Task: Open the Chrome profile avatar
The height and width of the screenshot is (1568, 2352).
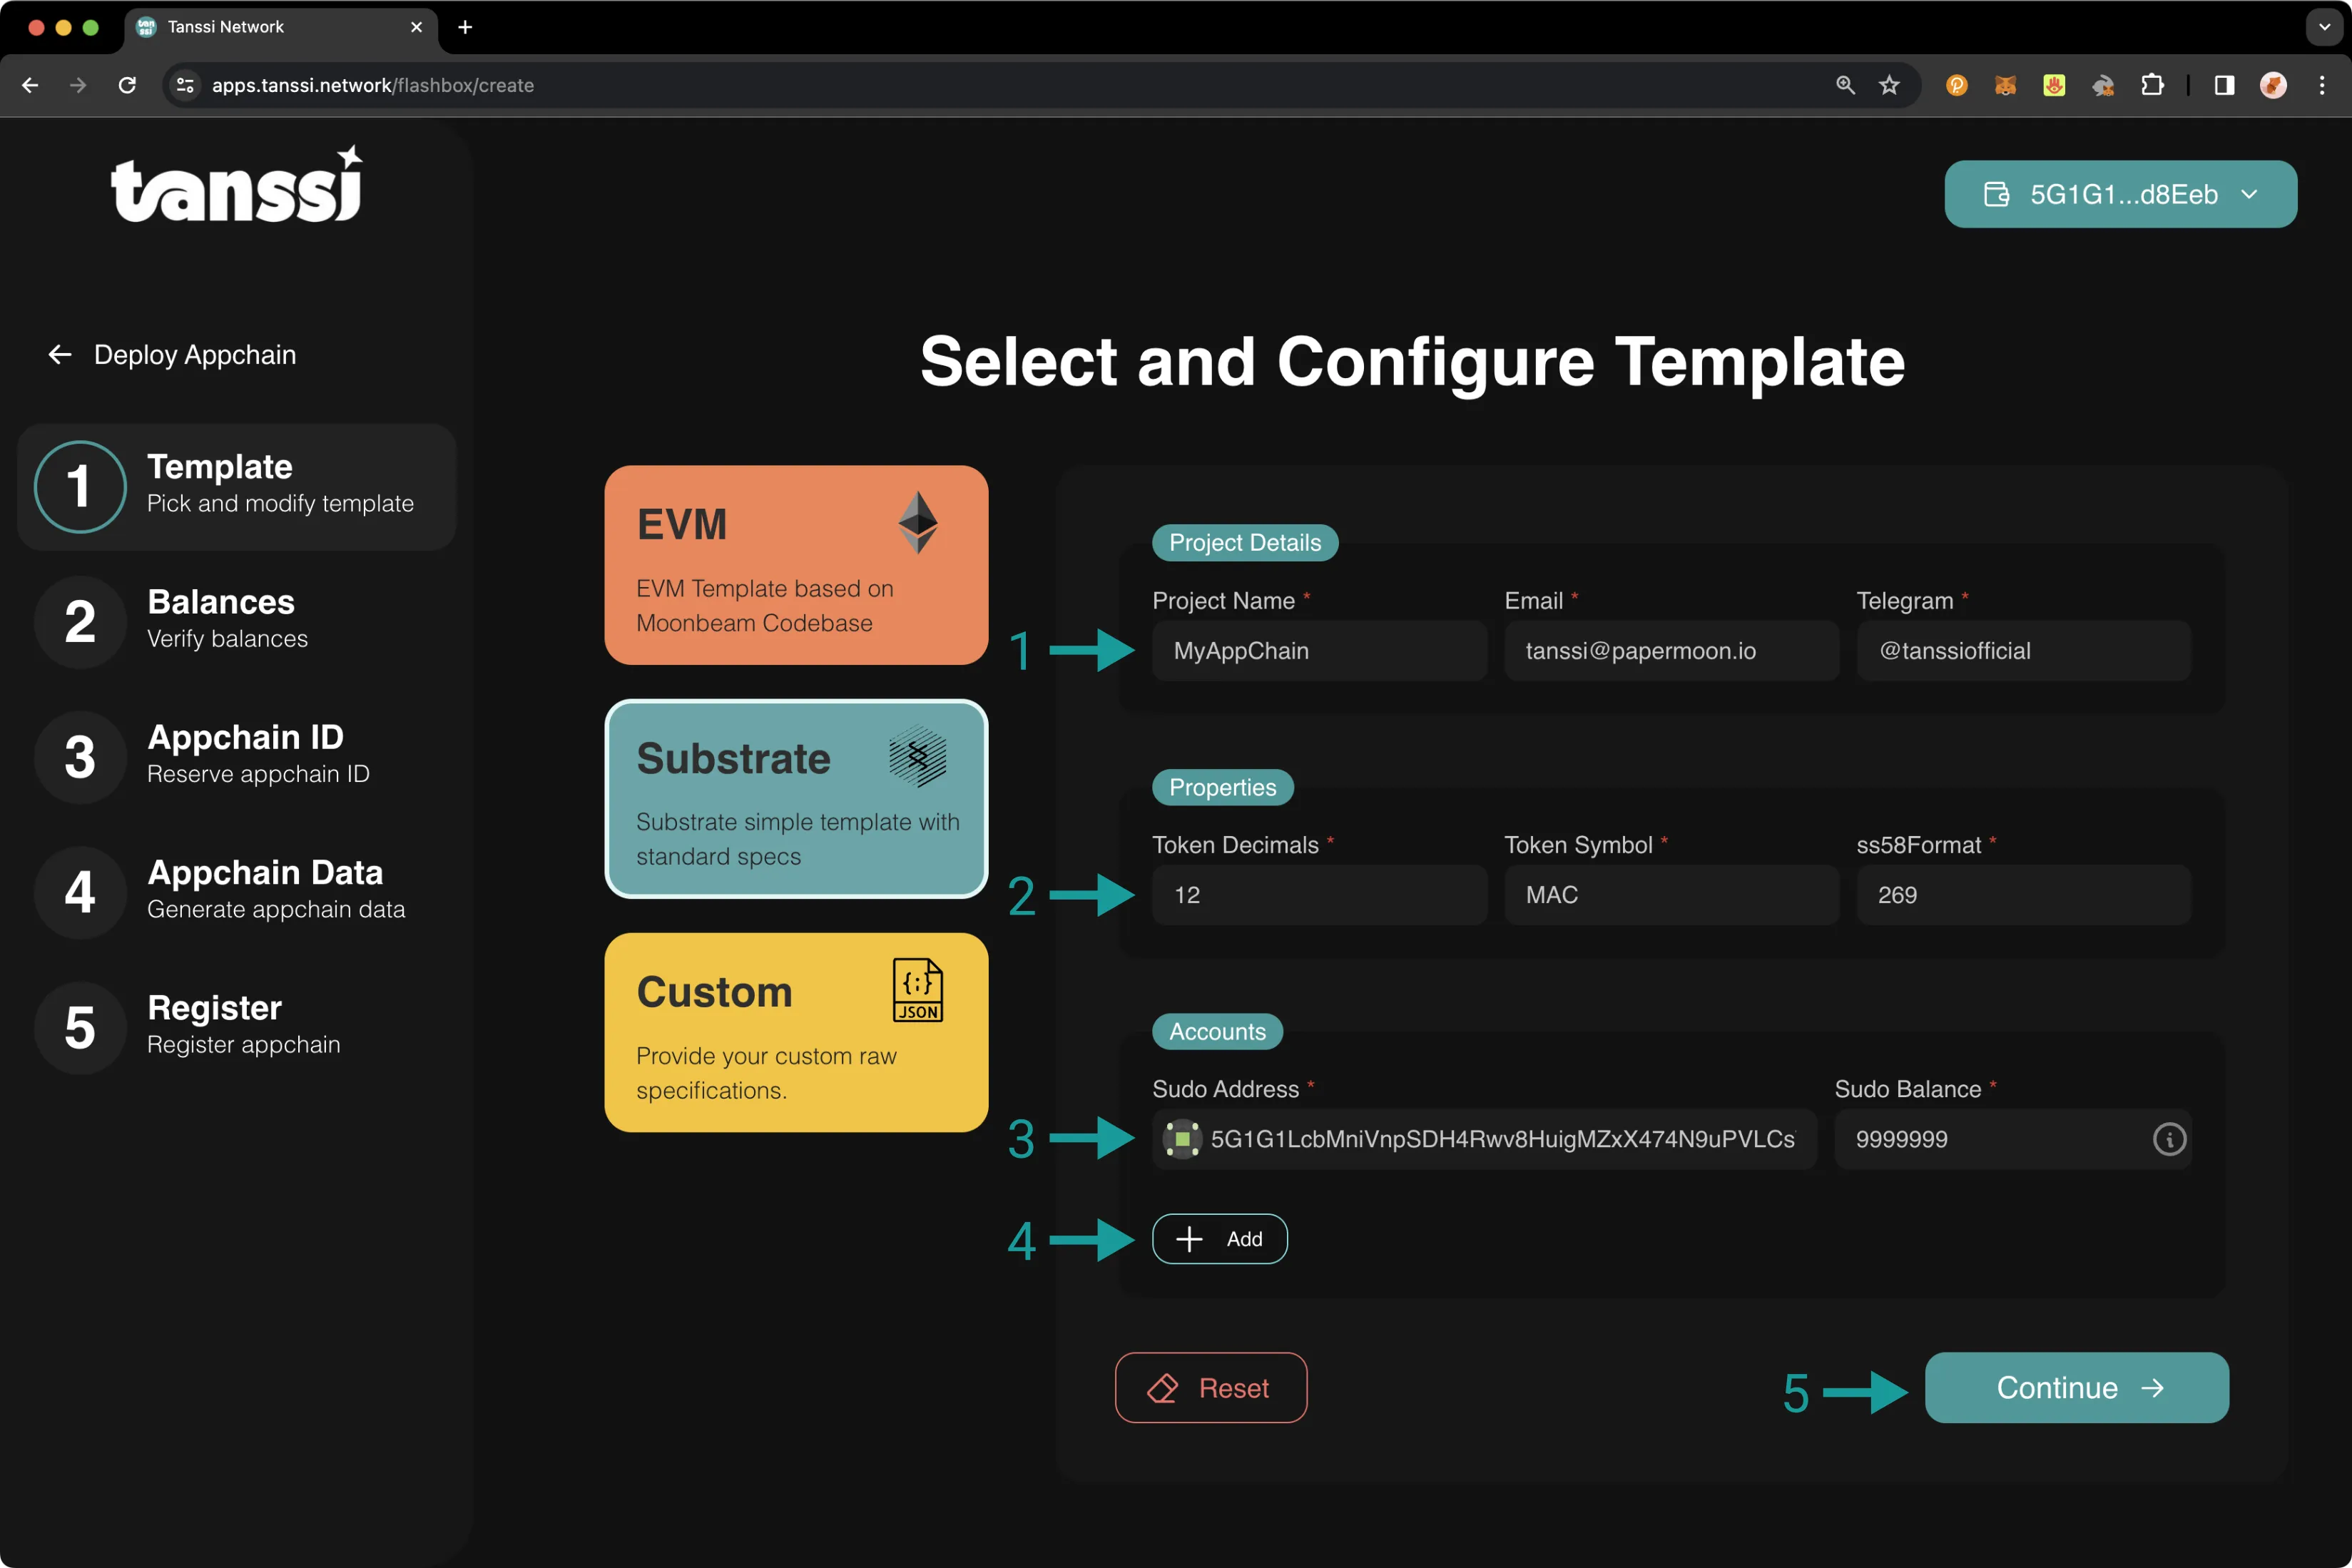Action: [2273, 85]
